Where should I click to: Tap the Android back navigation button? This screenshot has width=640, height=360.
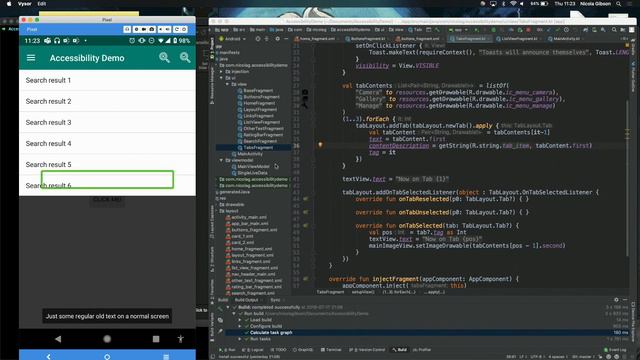coord(58,339)
